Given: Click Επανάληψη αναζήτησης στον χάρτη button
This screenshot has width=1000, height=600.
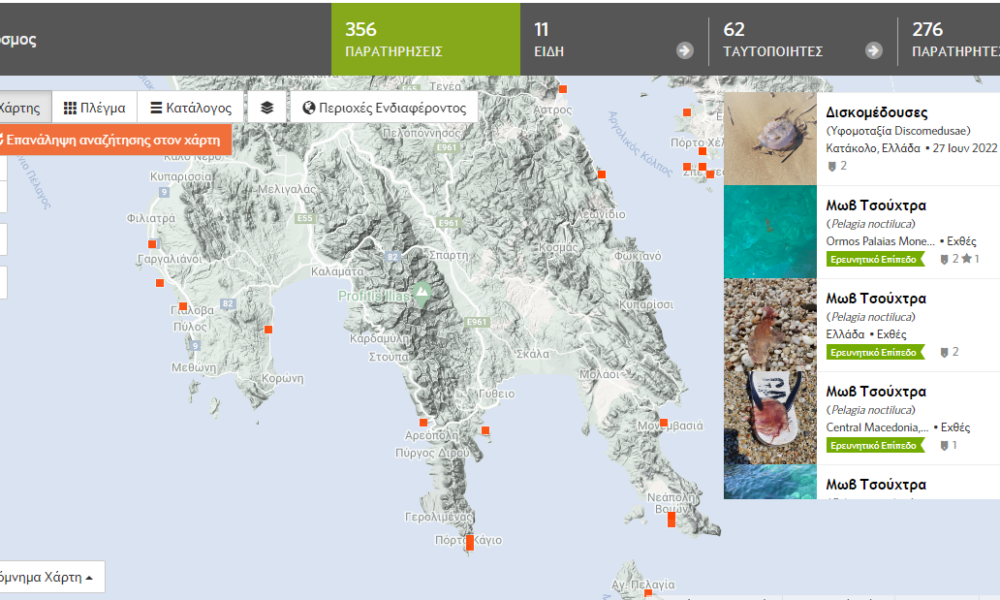Looking at the screenshot, I should tap(114, 140).
